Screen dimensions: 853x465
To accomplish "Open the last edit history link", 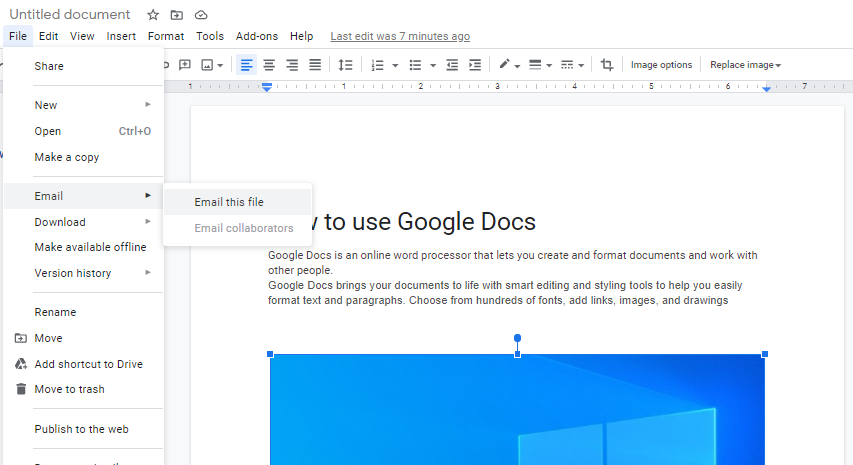I will pos(400,37).
